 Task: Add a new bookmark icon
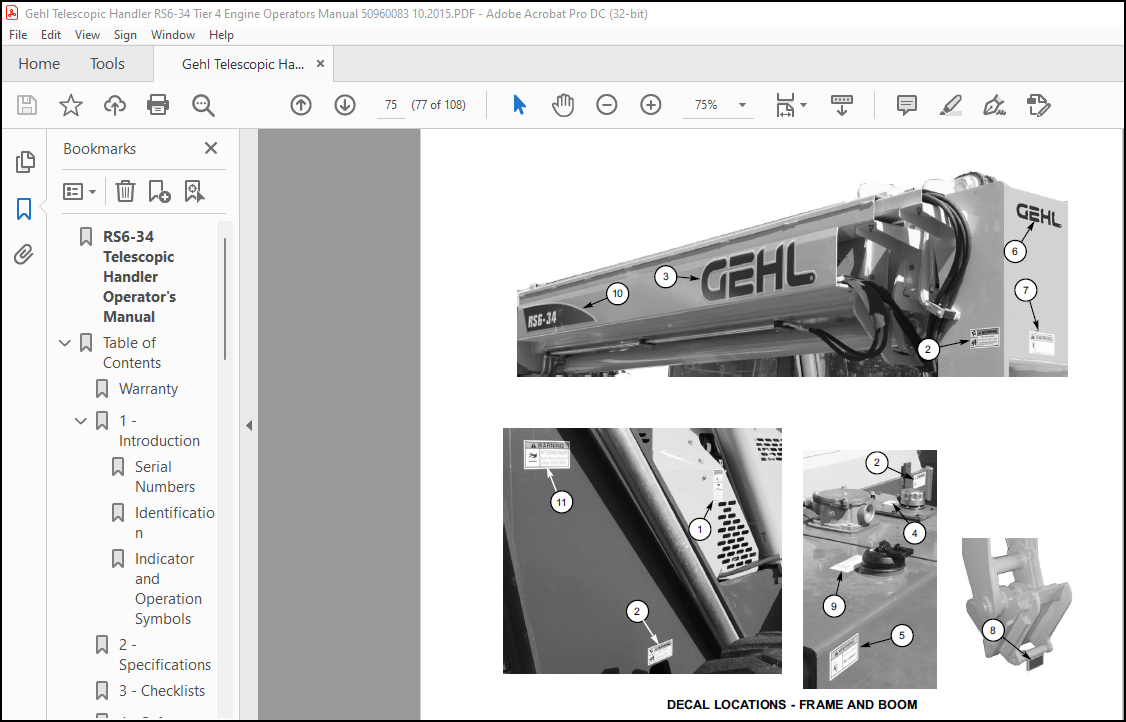pyautogui.click(x=159, y=191)
